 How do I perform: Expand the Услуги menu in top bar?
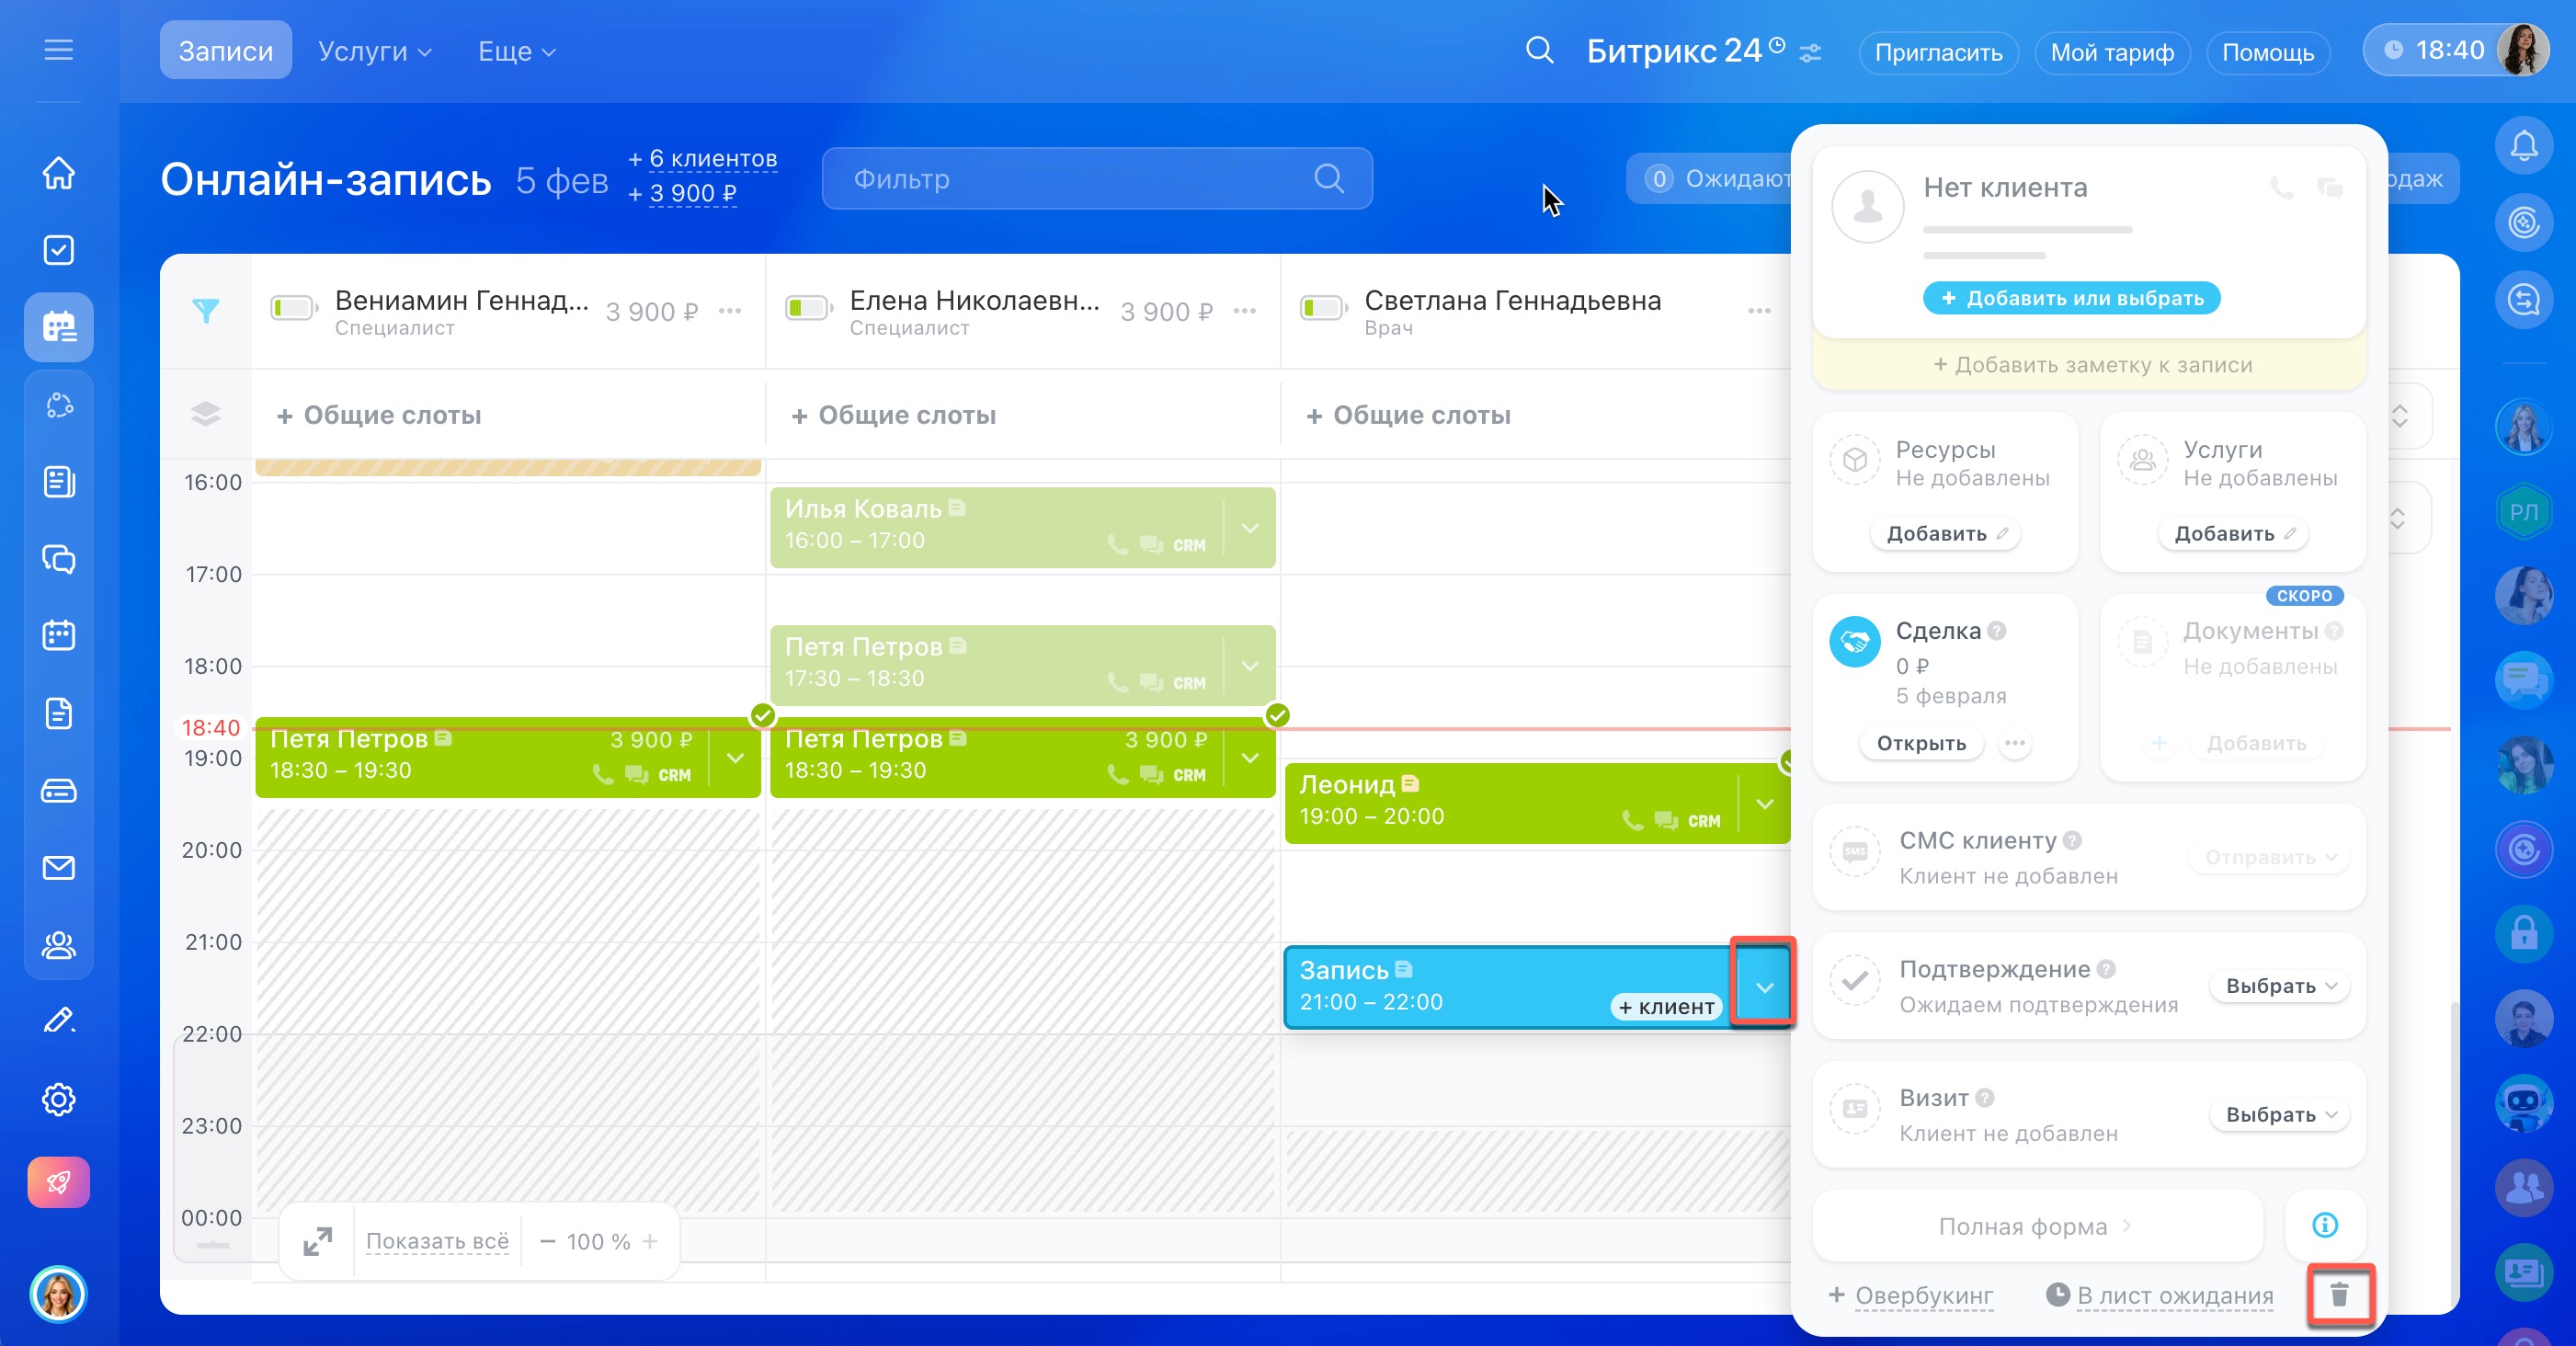pos(374,51)
